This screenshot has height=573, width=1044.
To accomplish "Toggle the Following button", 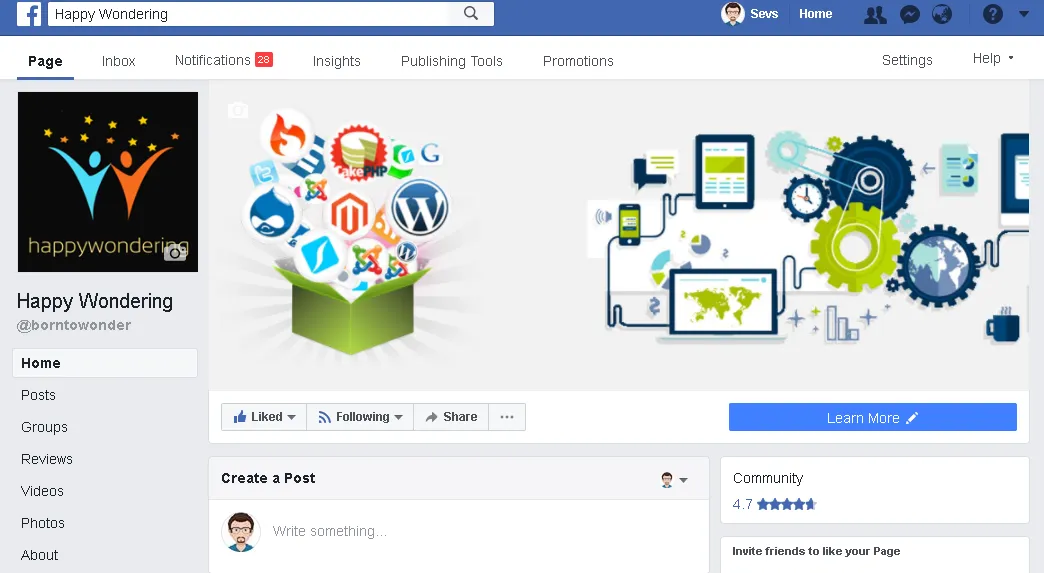I will point(360,417).
